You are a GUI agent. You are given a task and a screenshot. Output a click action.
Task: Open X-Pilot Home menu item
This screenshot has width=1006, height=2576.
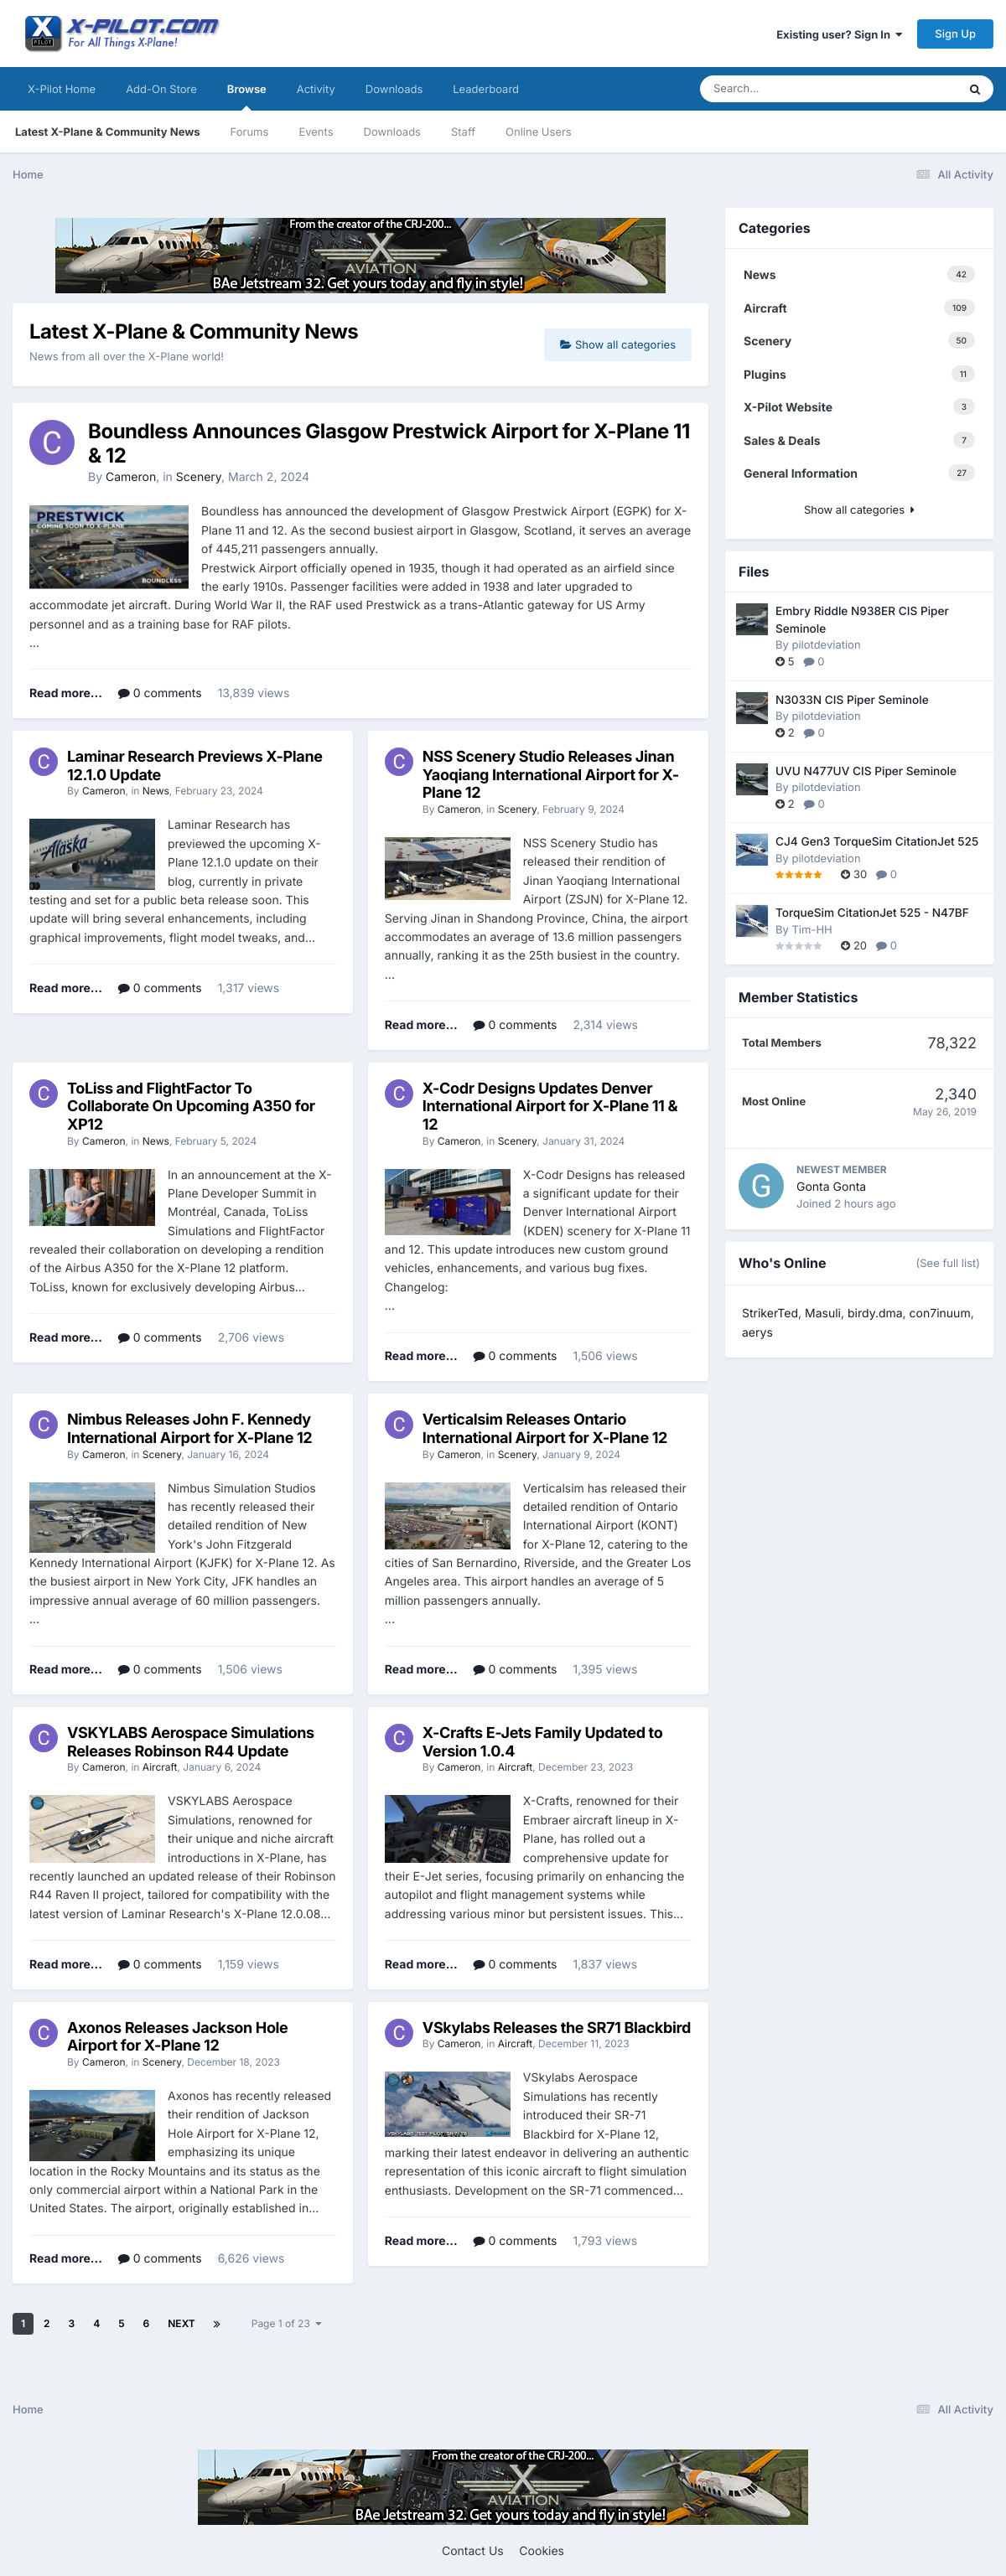[62, 89]
